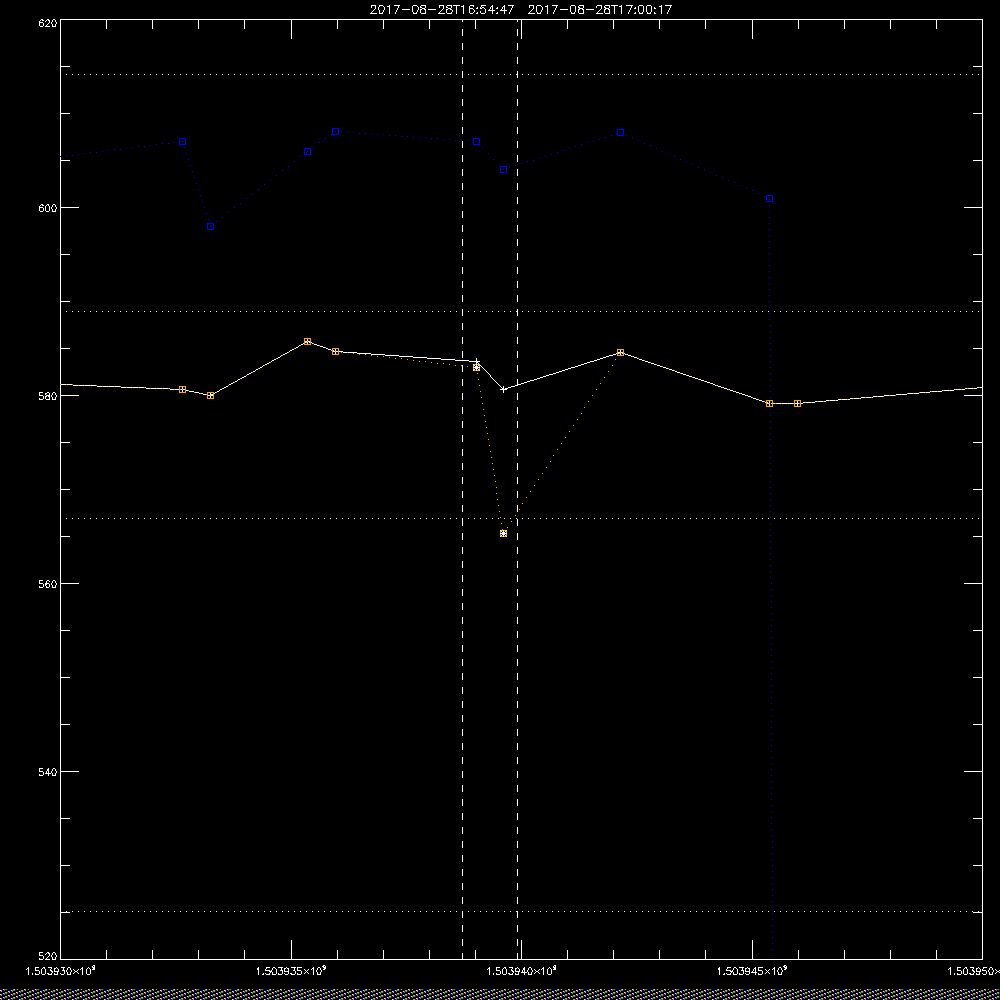Click the y-axis label 580
Viewport: 1000px width, 1000px height.
click(48, 395)
